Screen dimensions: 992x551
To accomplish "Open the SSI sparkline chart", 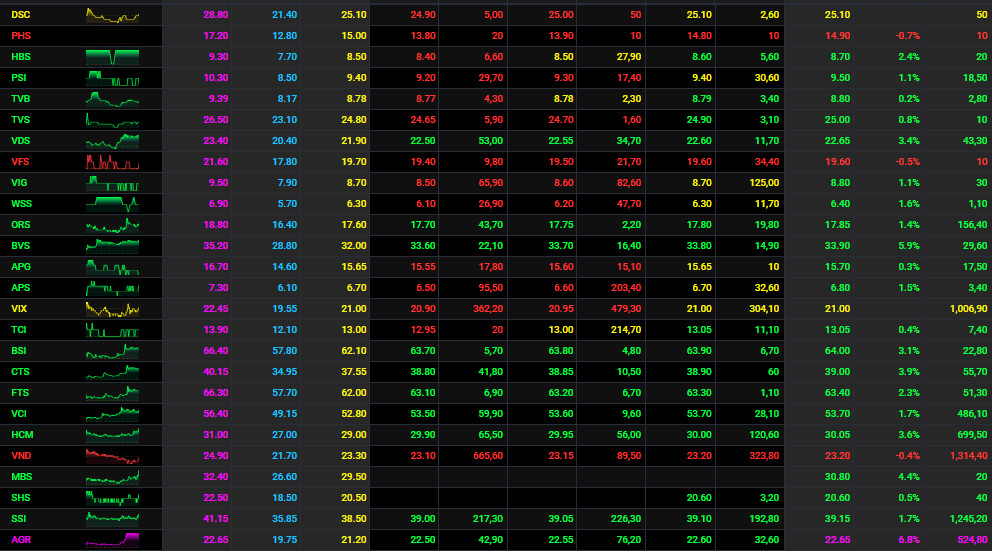I will pos(113,519).
